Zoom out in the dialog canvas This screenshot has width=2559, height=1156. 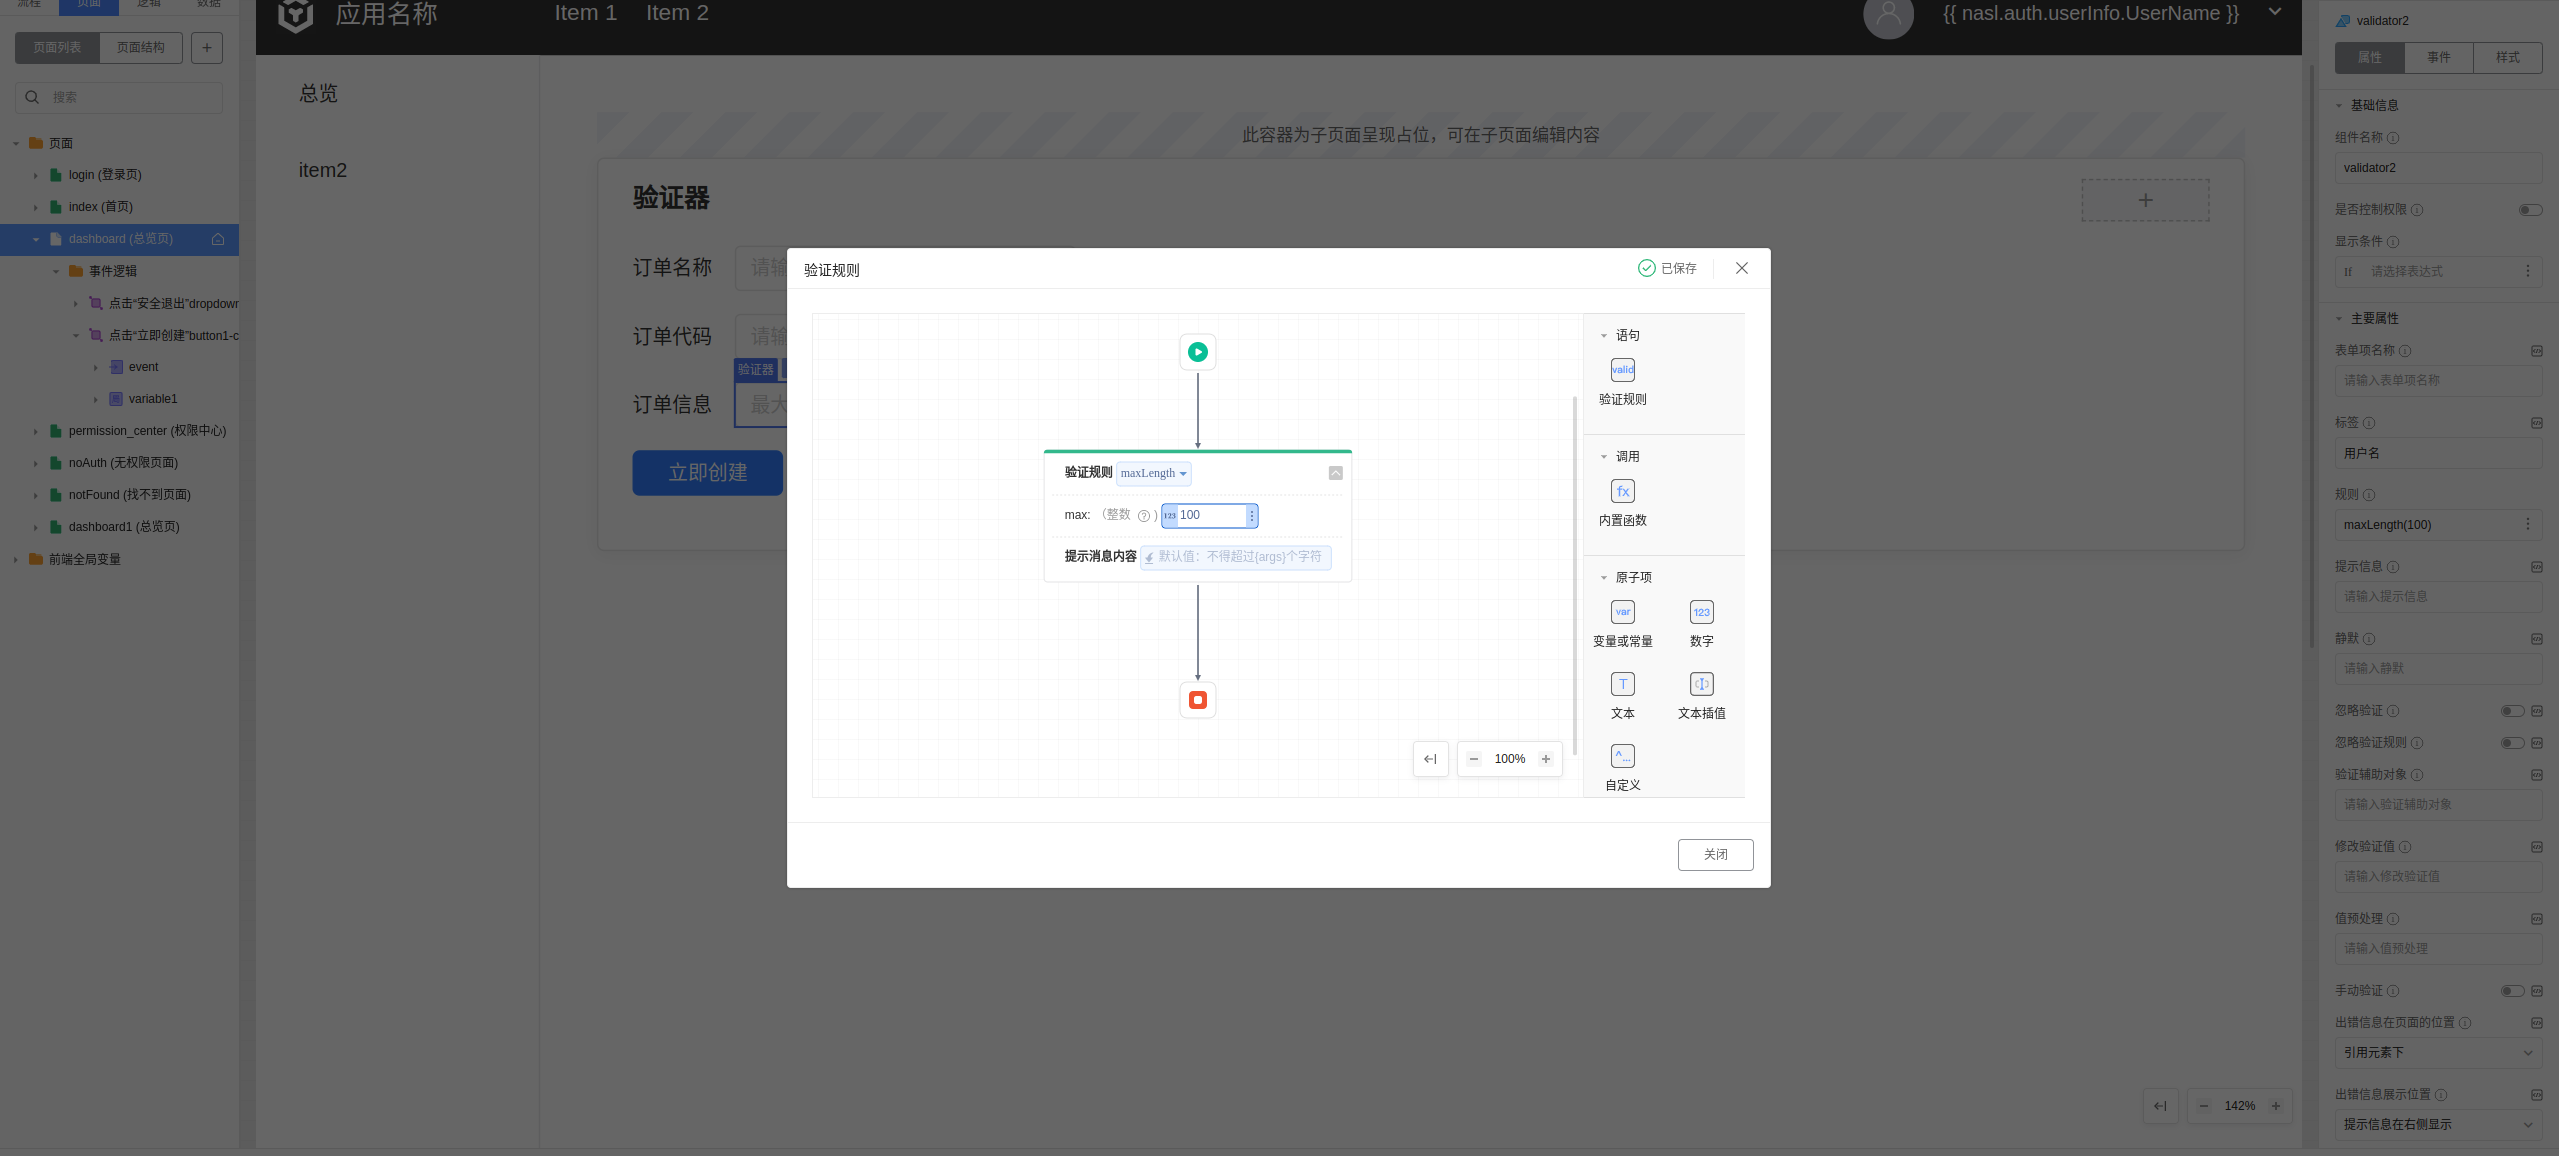pyautogui.click(x=1473, y=759)
